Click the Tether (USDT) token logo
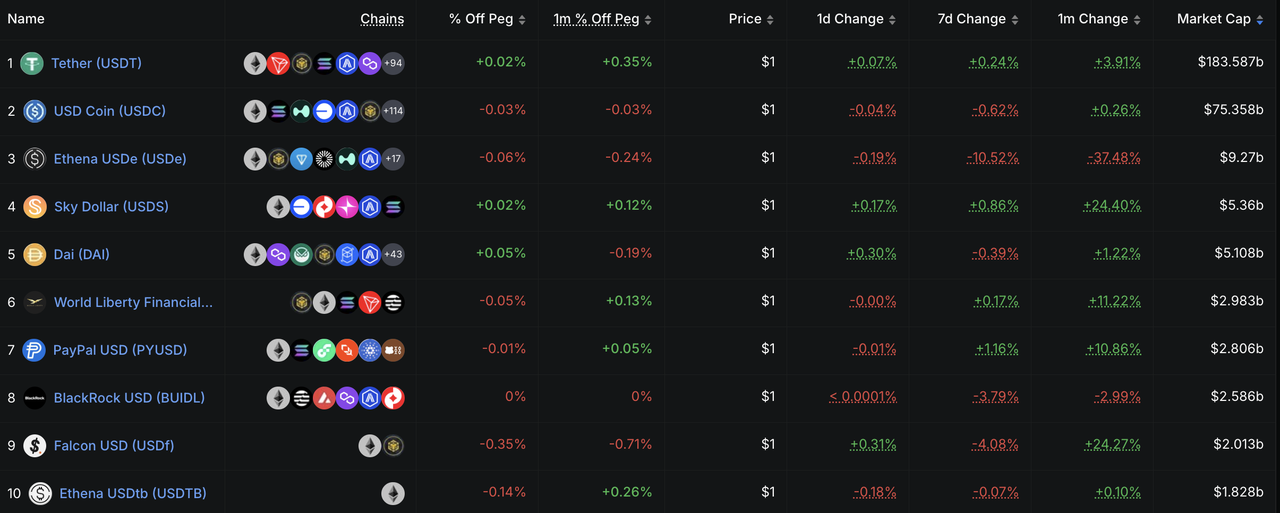 (32, 63)
